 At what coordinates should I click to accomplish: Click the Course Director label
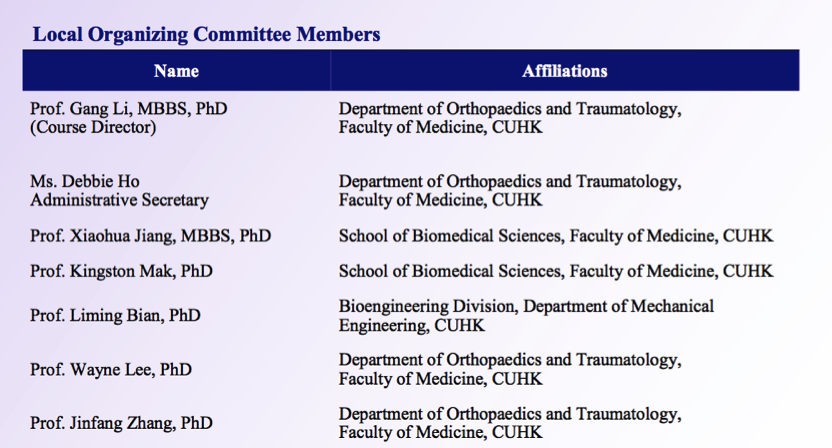pos(93,127)
